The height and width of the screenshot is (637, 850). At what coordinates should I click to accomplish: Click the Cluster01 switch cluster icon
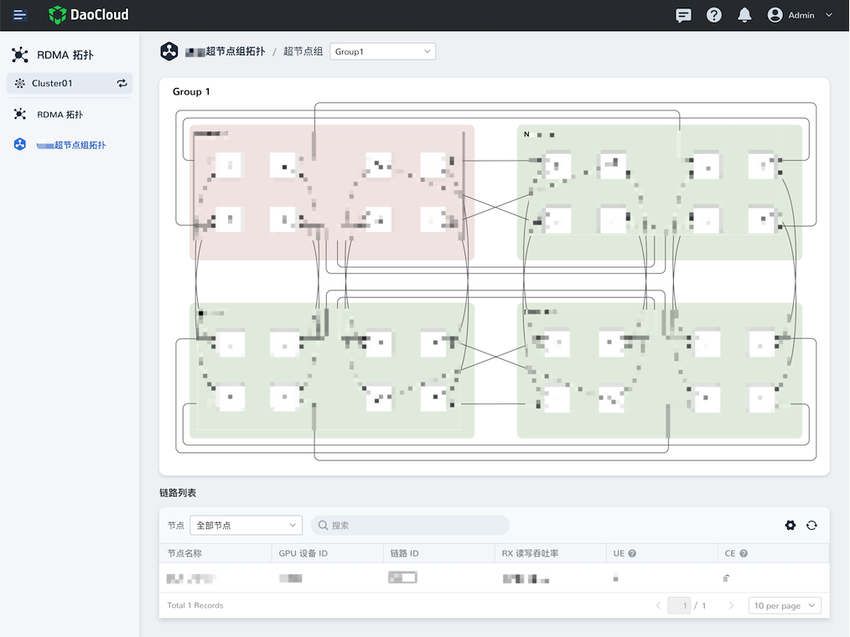122,83
